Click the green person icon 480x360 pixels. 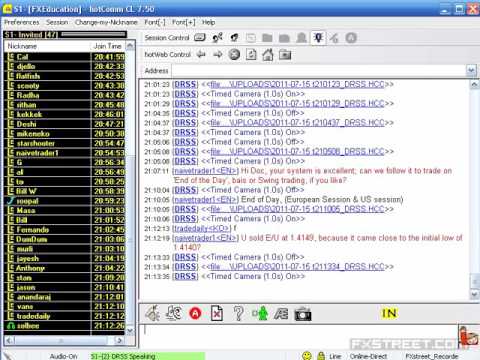click(x=261, y=313)
